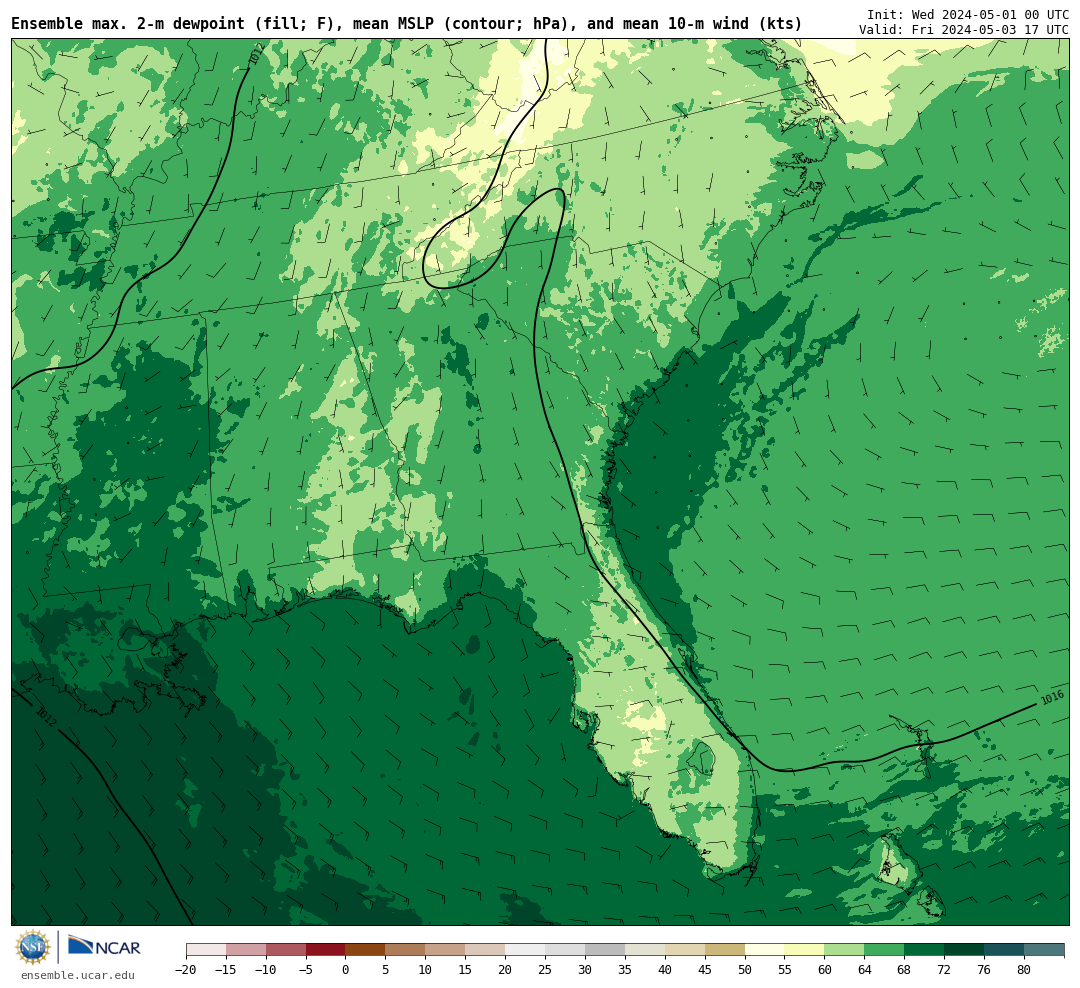This screenshot has height=988, width=1080.
Task: Pick the 15 to 20 beige swatch
Action: [x=486, y=950]
